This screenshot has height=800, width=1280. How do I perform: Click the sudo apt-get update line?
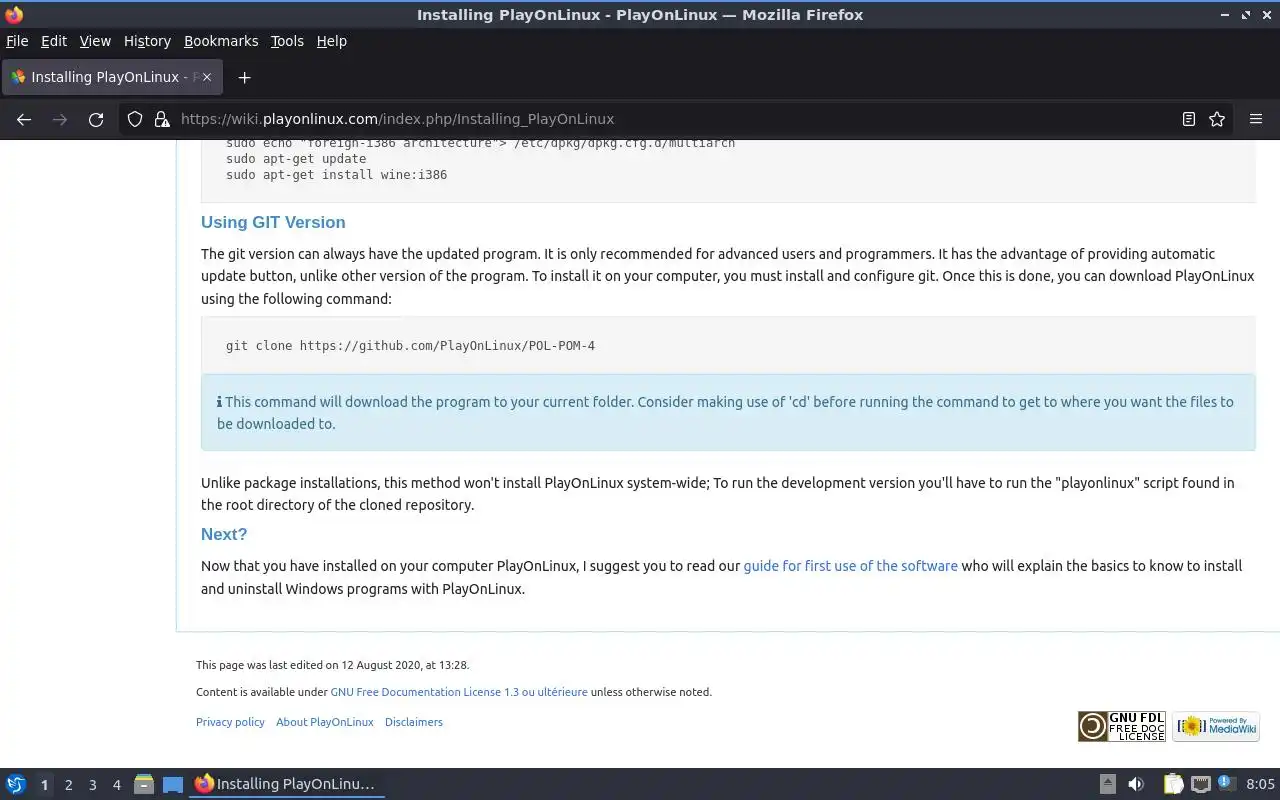point(296,159)
